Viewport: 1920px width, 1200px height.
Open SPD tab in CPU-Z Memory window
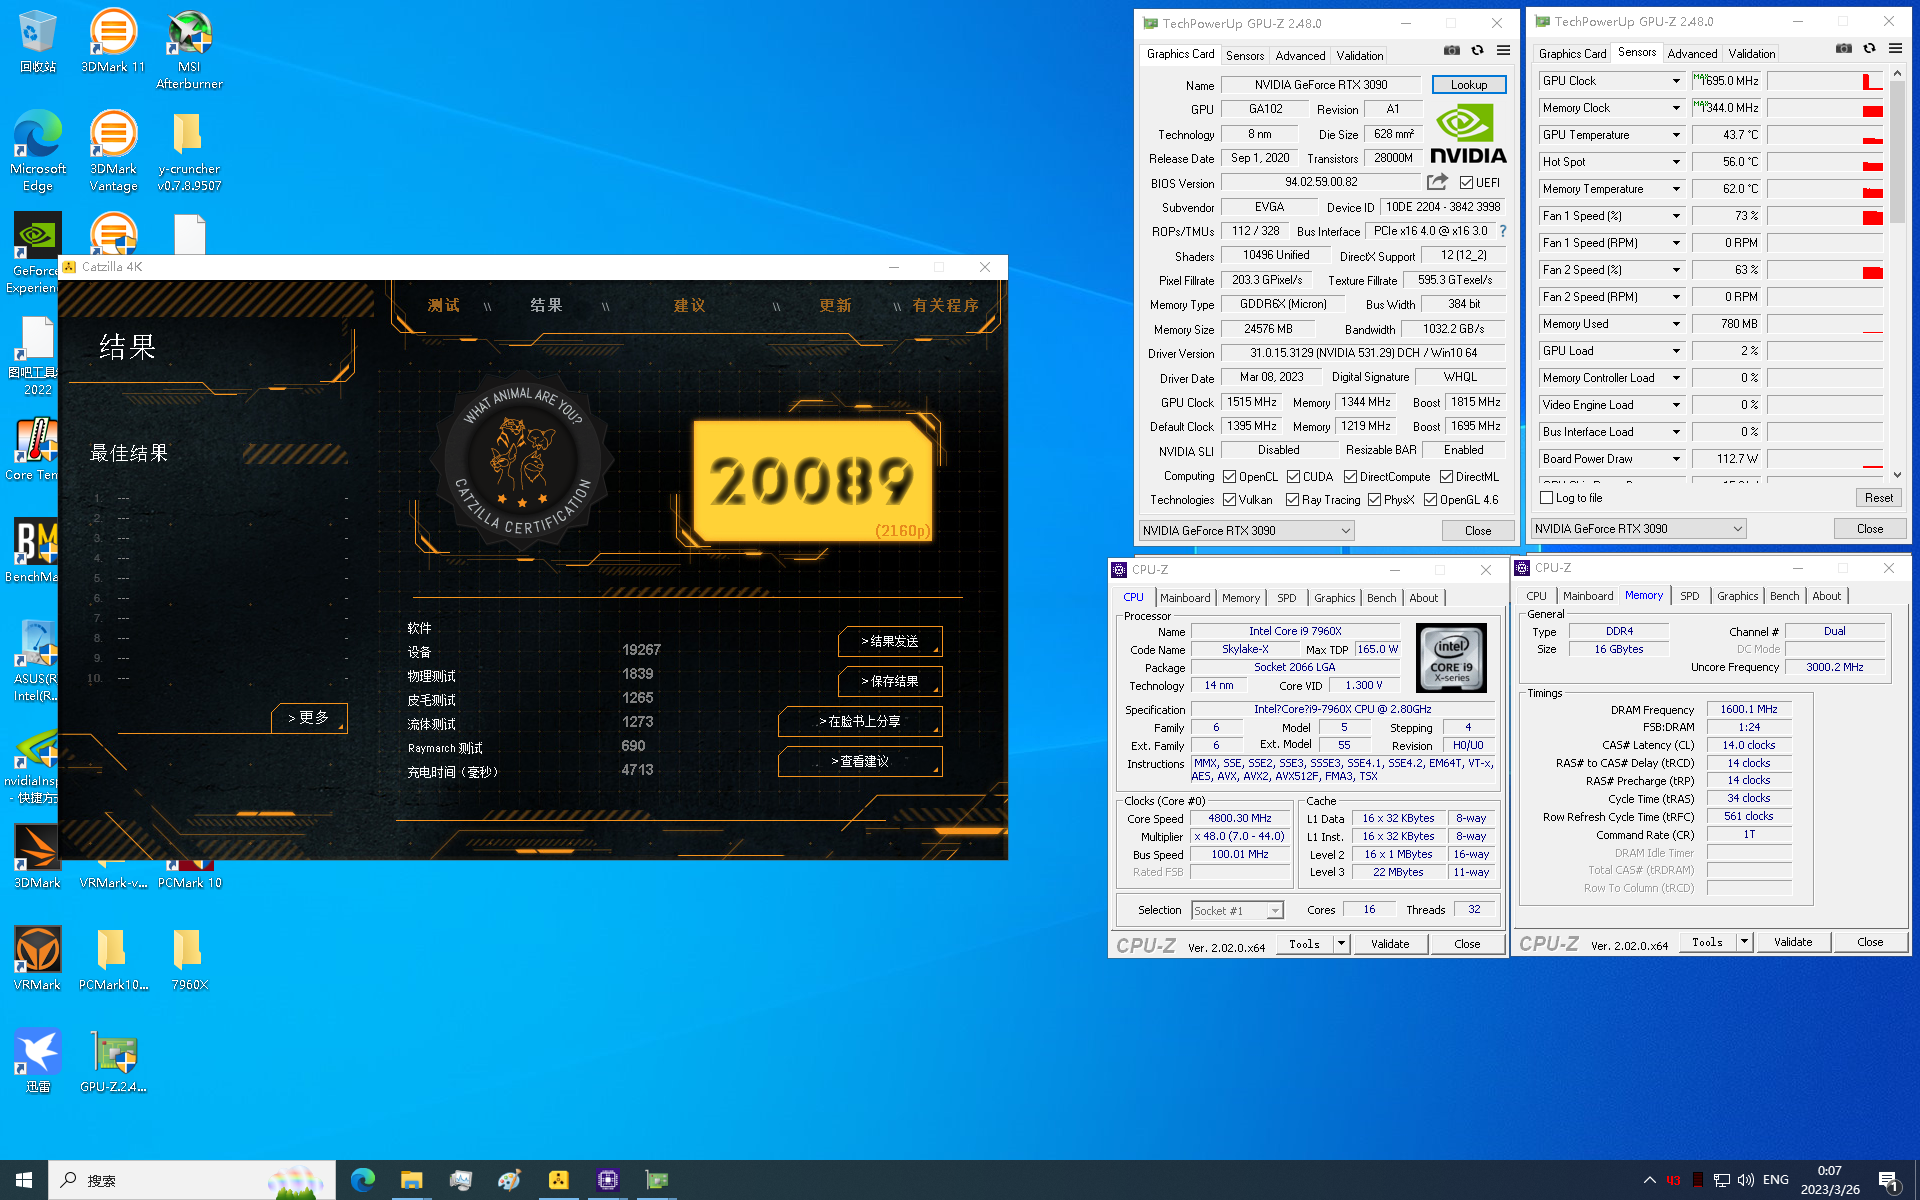point(1689,596)
